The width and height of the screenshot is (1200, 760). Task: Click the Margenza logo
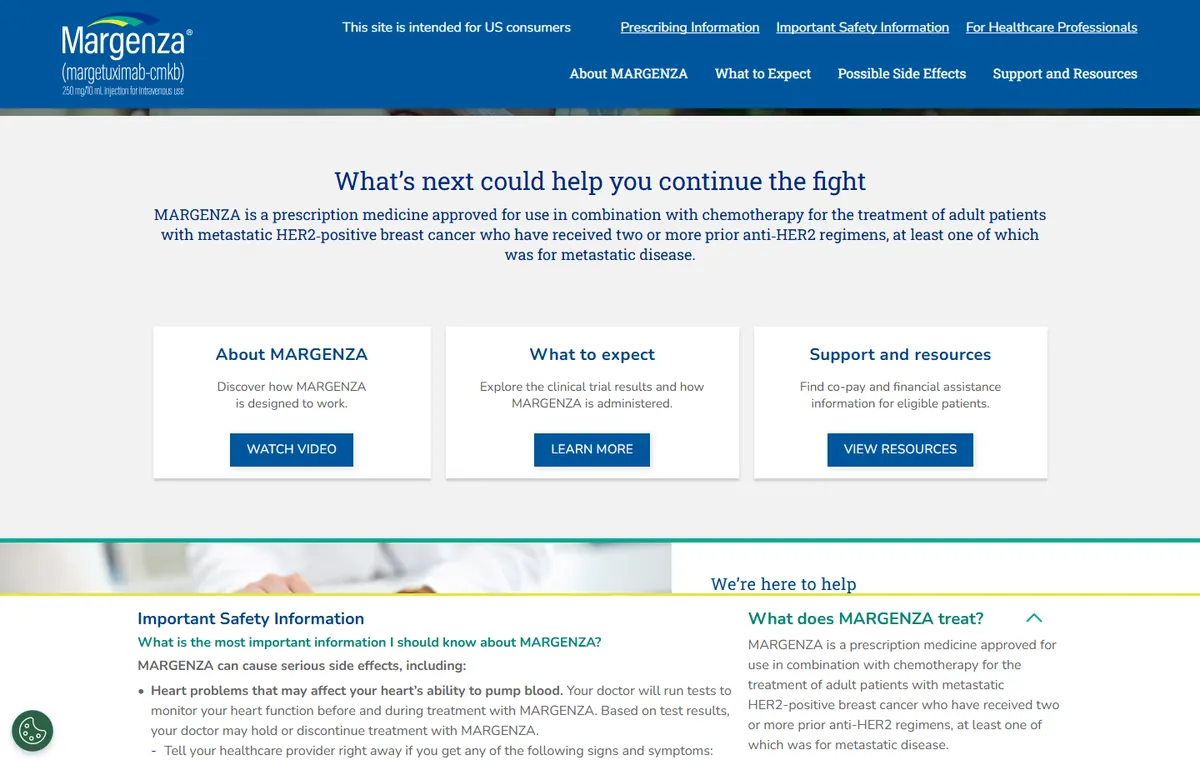[x=127, y=54]
